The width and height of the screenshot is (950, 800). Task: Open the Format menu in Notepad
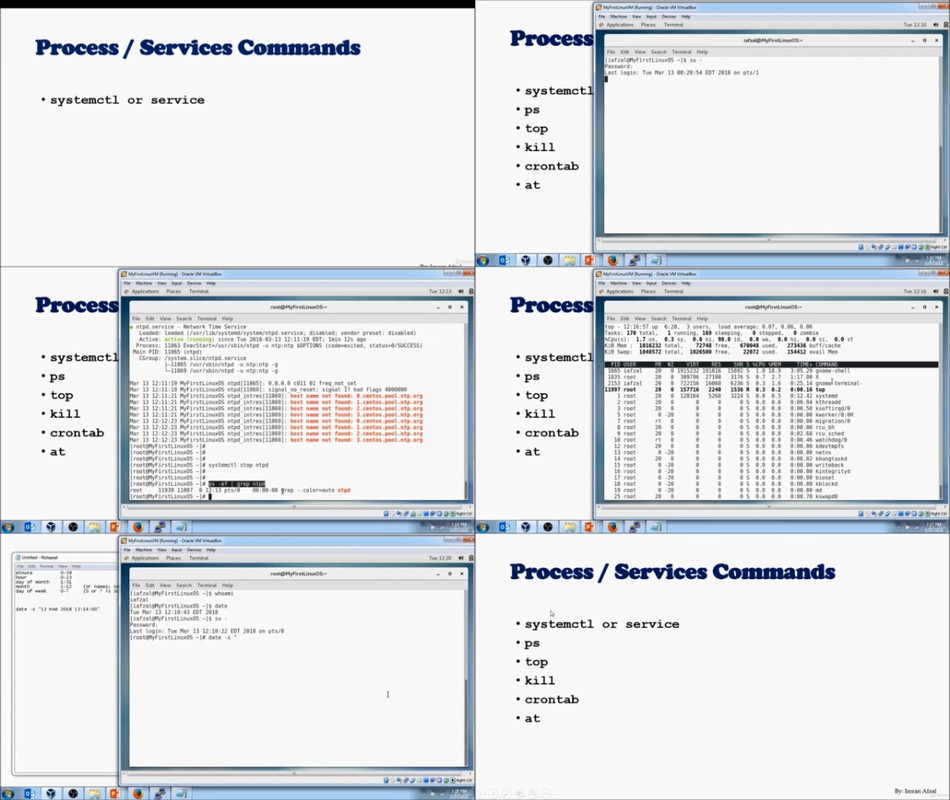click(47, 566)
